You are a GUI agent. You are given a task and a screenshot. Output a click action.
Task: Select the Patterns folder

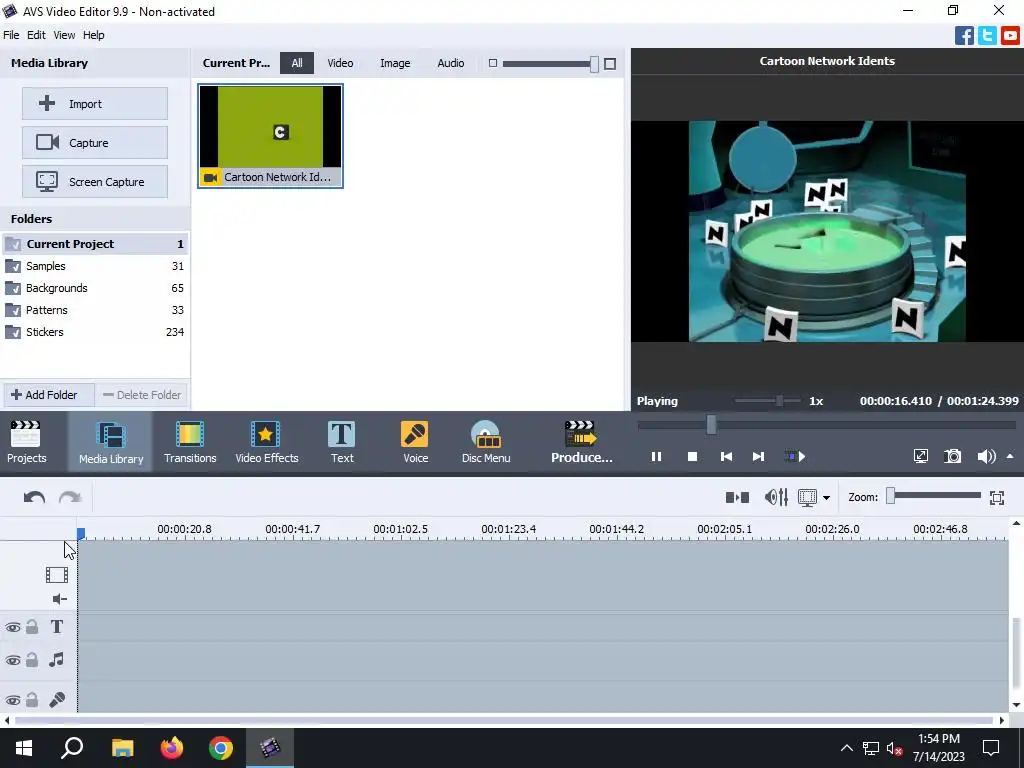pos(95,310)
